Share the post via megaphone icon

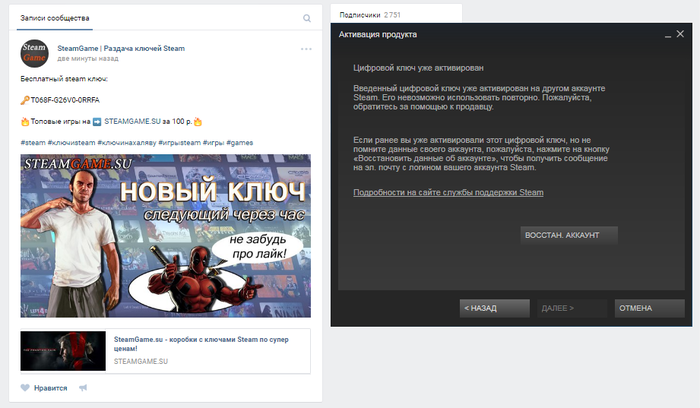click(84, 387)
